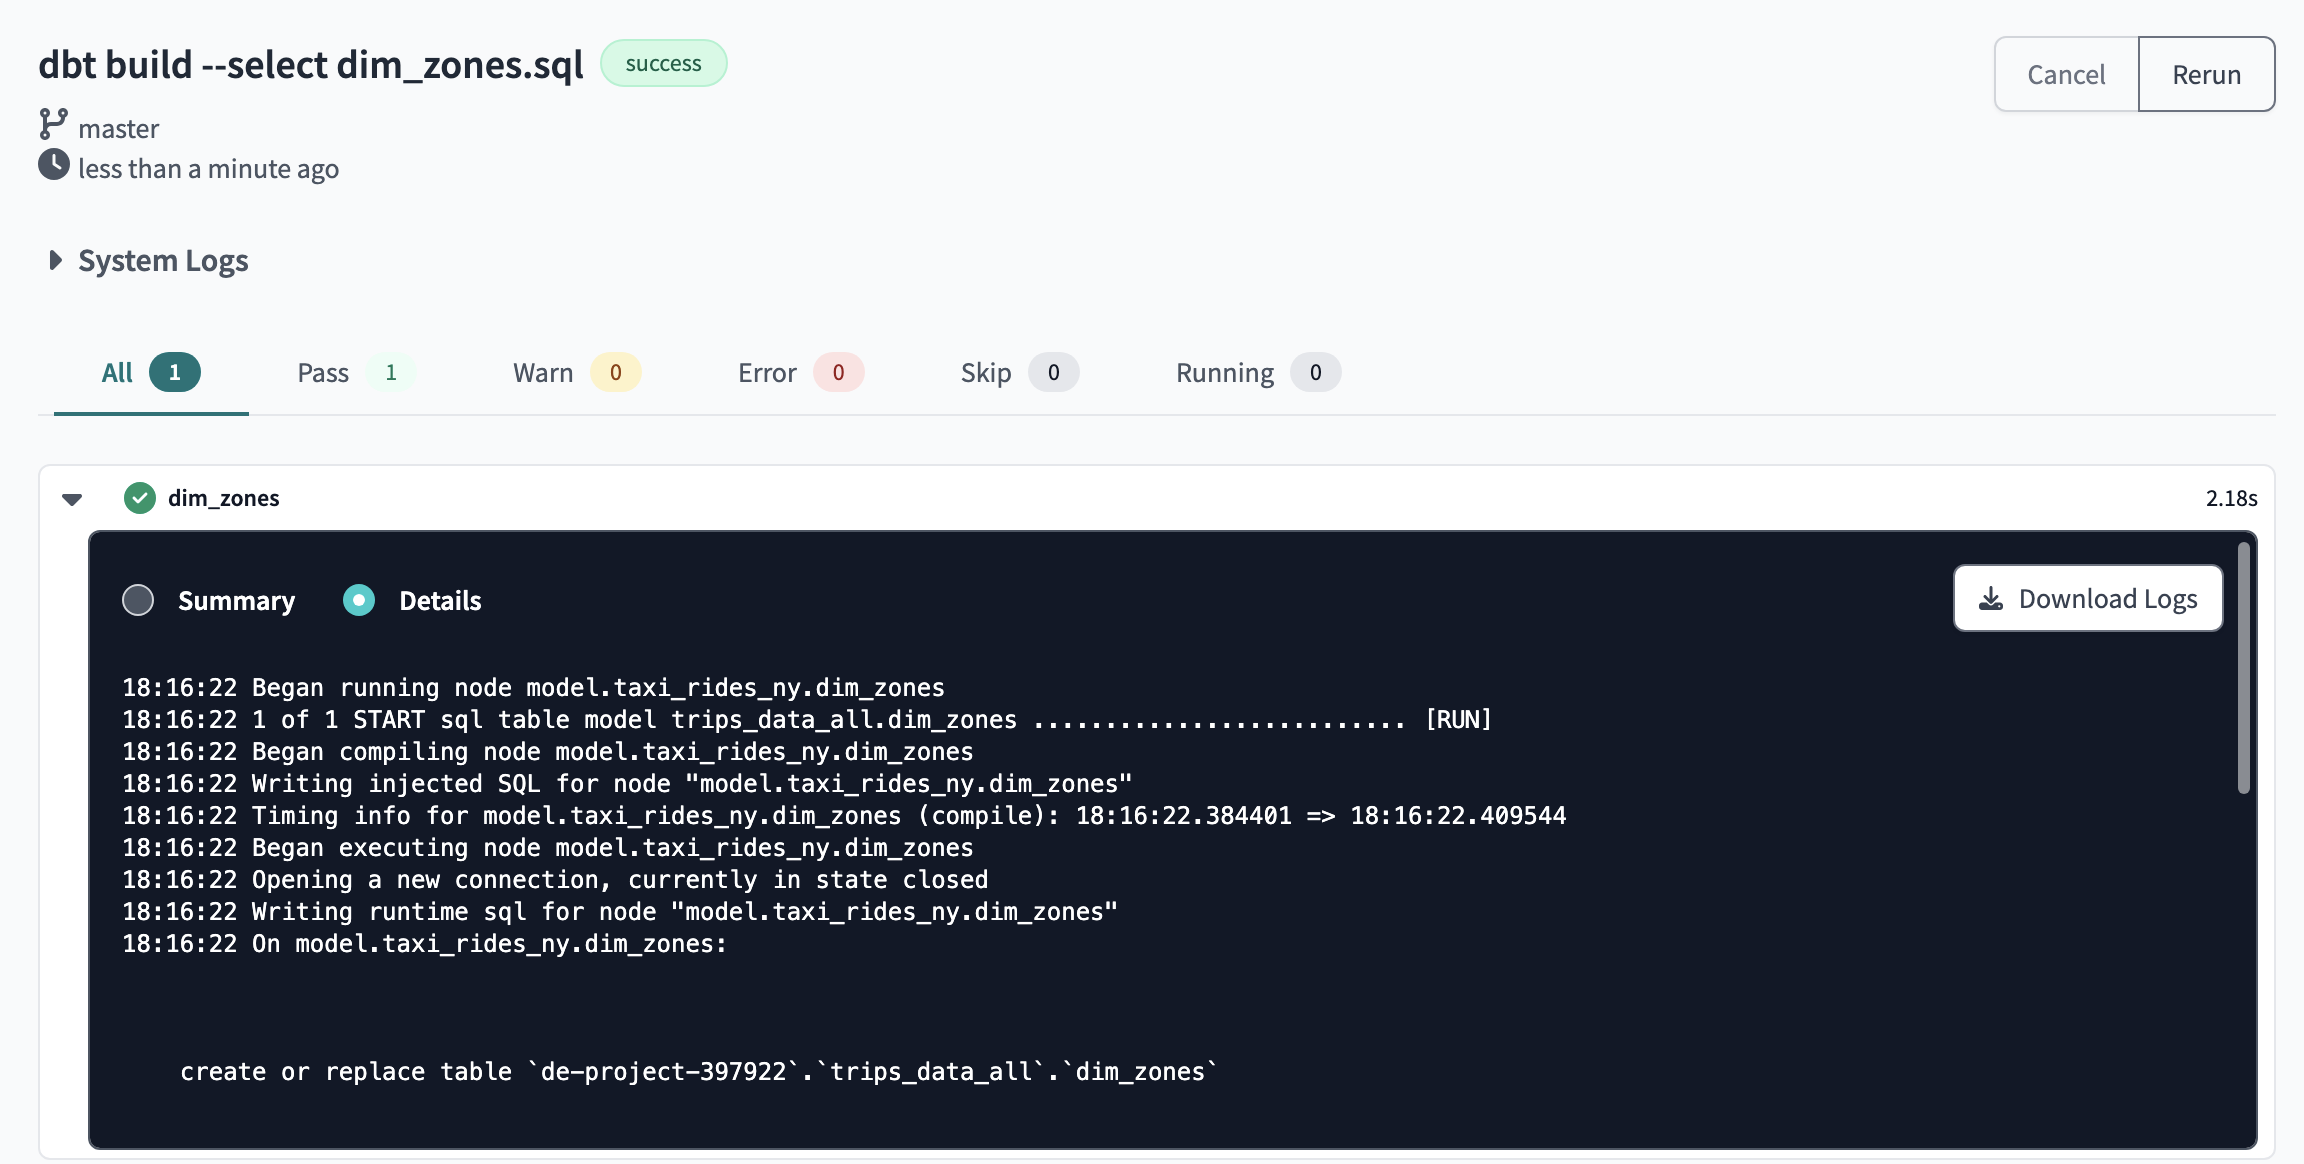Click the log panel vertical scrollbar

2244,668
